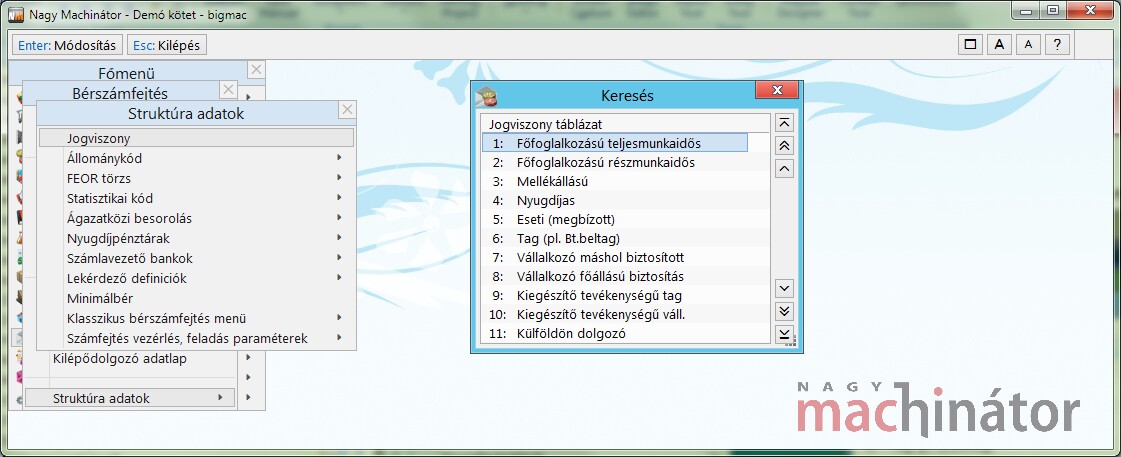Select the Jogviszony menu entry
The width and height of the screenshot is (1121, 457).
196,138
